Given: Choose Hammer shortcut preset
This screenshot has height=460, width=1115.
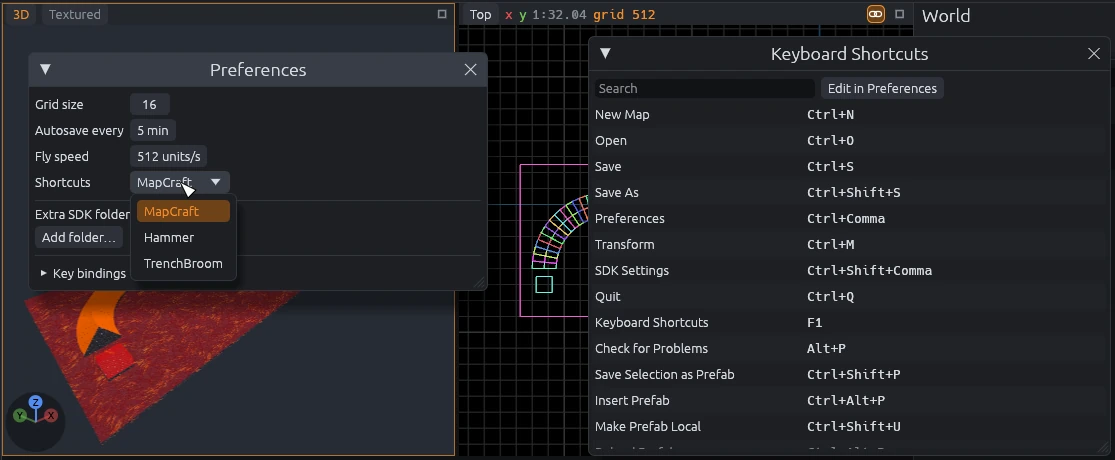Looking at the screenshot, I should click(x=183, y=237).
